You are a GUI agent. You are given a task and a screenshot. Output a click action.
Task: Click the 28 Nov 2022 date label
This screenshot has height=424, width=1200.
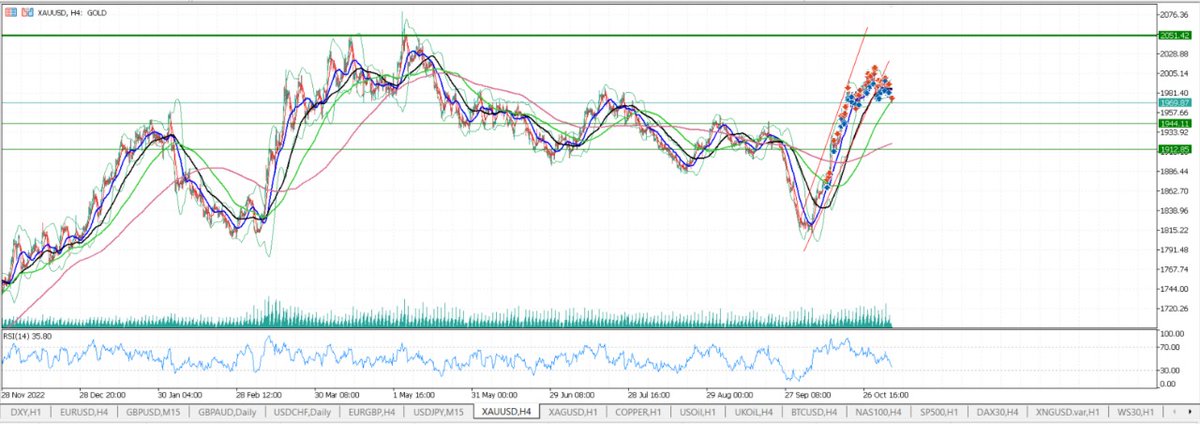point(25,395)
